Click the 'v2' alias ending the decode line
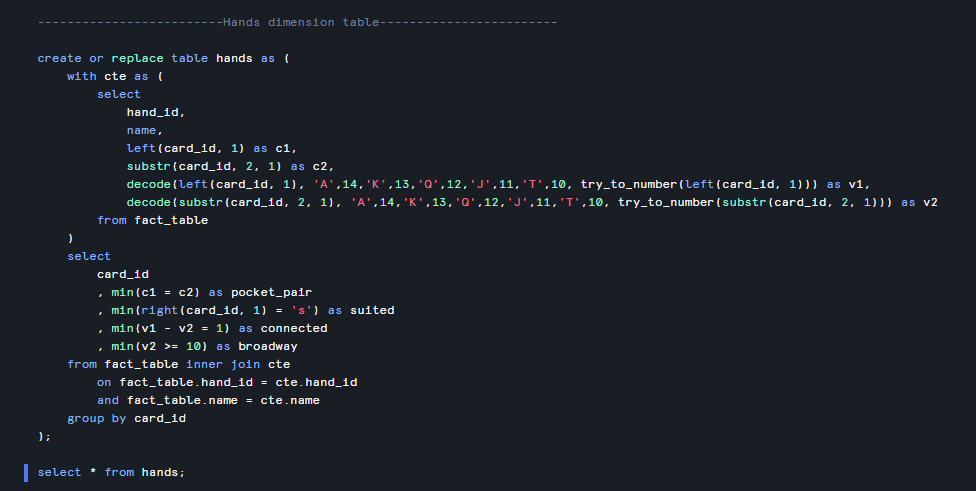Image resolution: width=976 pixels, height=491 pixels. coord(930,202)
